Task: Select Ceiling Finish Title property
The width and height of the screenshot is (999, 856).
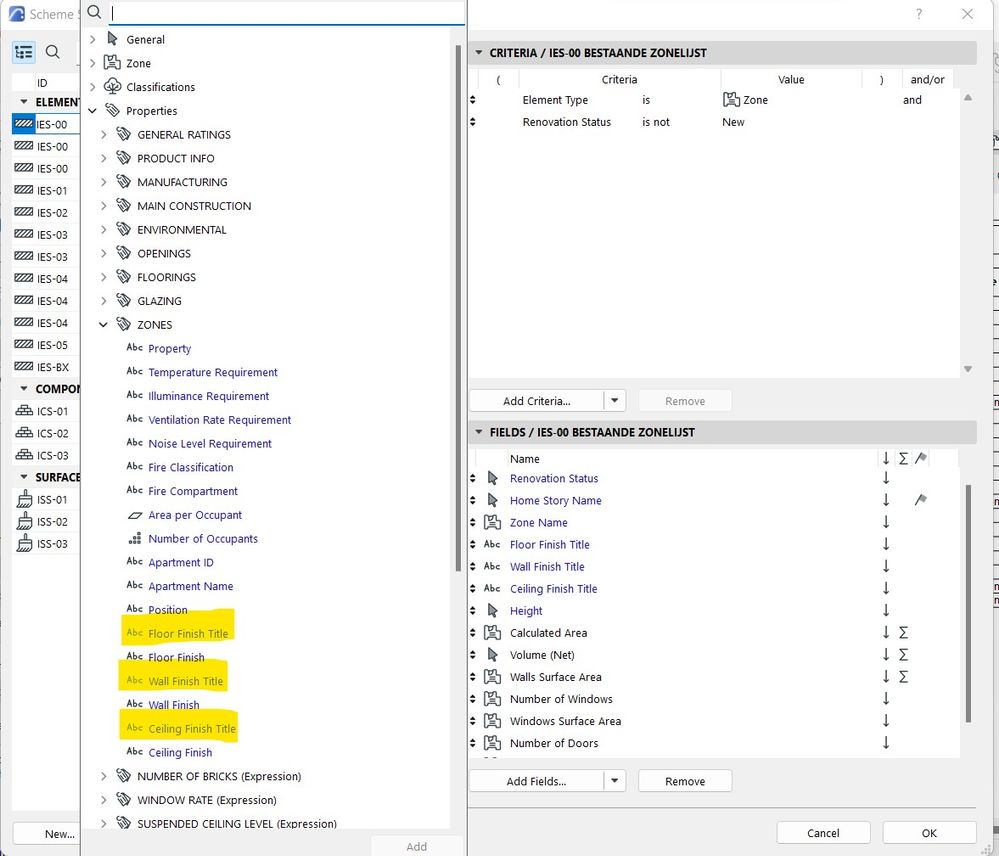Action: click(192, 729)
